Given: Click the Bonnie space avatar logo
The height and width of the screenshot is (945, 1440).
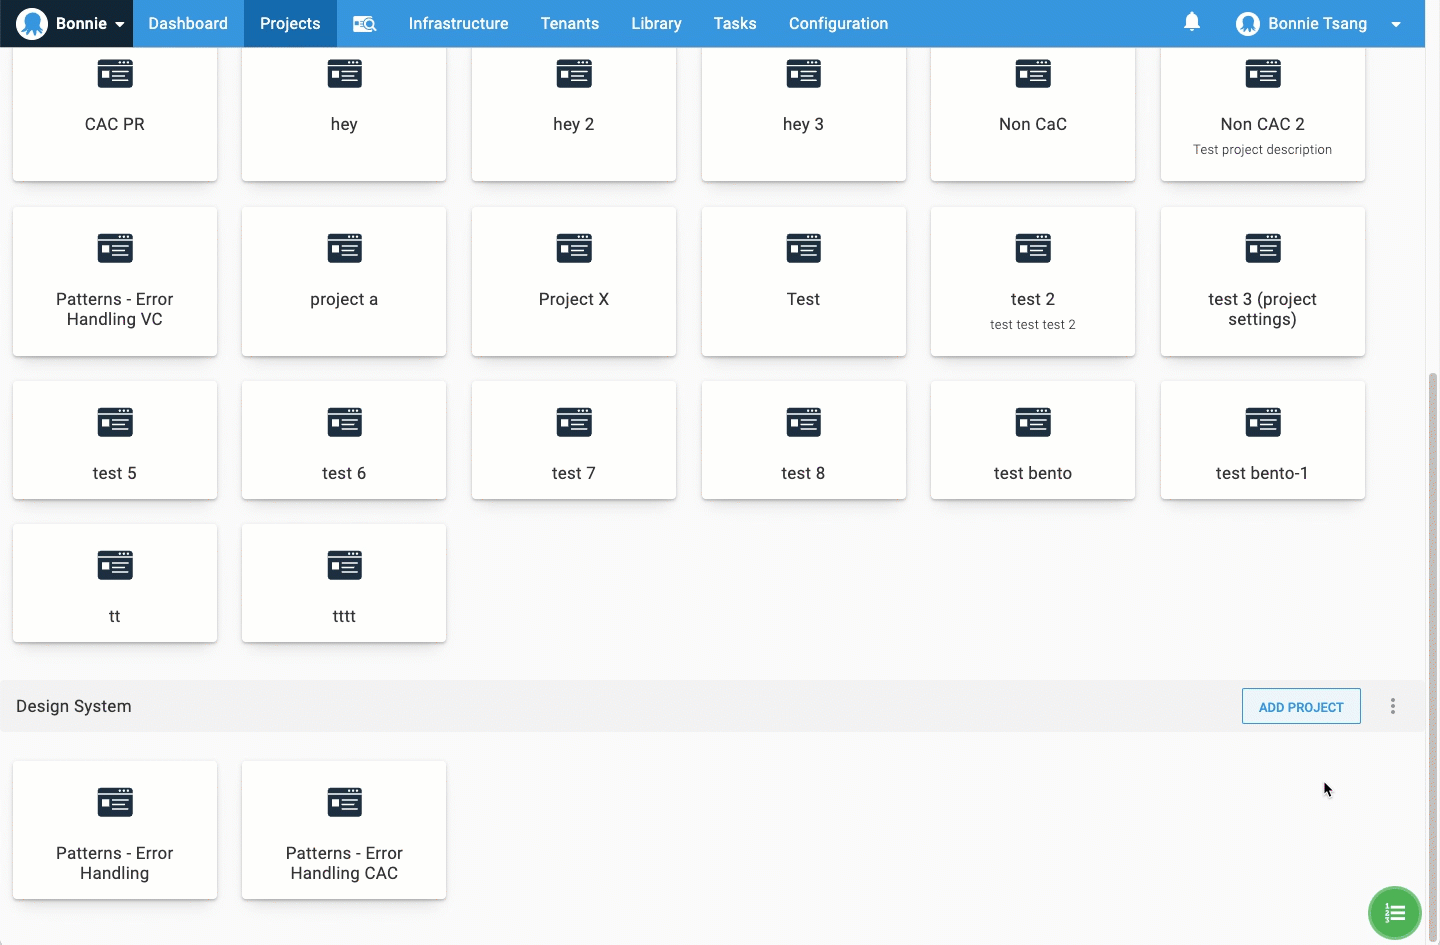Looking at the screenshot, I should [x=32, y=23].
